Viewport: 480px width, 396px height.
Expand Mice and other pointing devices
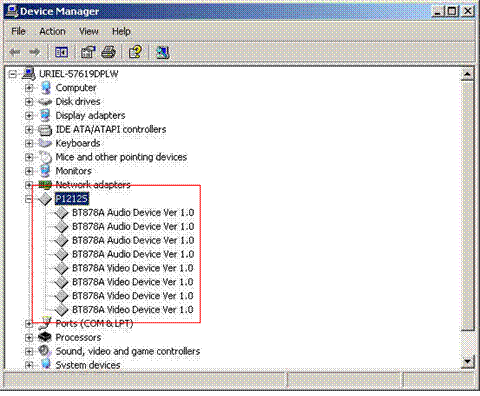pyautogui.click(x=29, y=157)
